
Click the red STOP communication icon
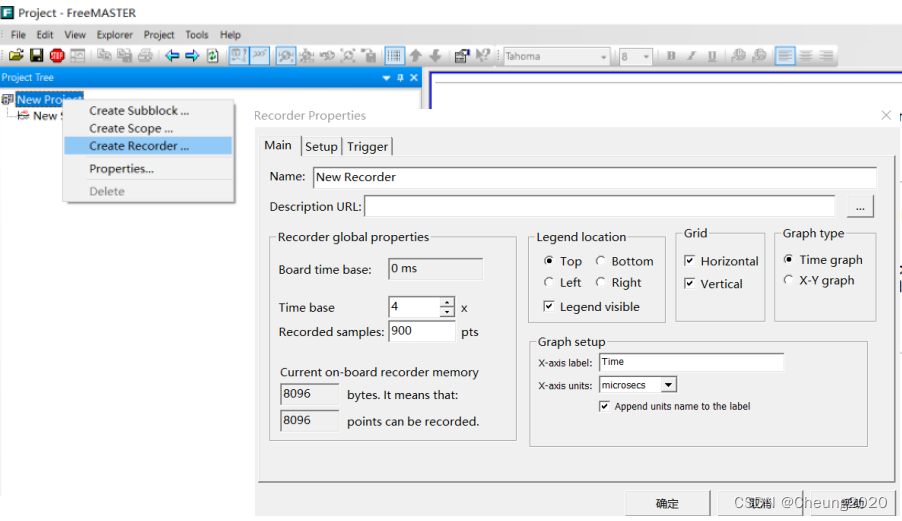pos(57,56)
